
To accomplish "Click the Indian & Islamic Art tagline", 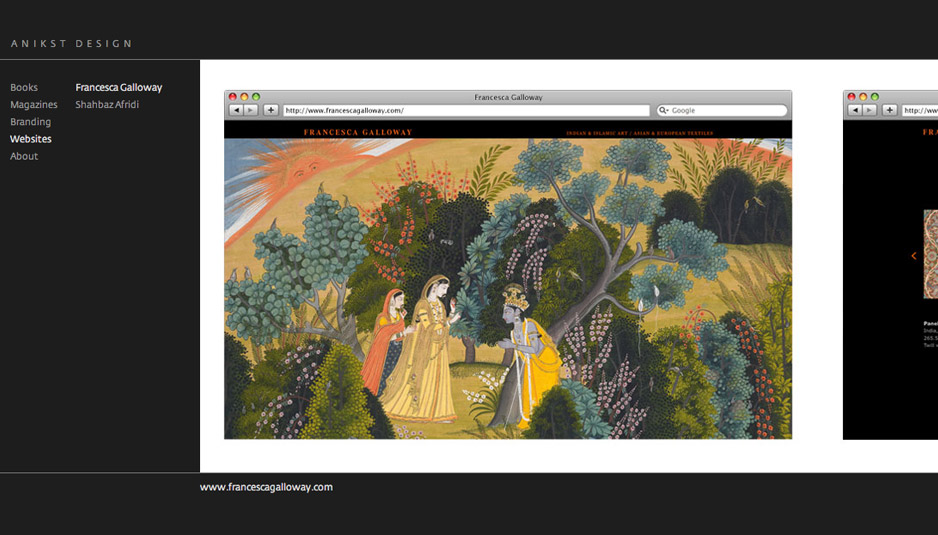I will (x=639, y=133).
